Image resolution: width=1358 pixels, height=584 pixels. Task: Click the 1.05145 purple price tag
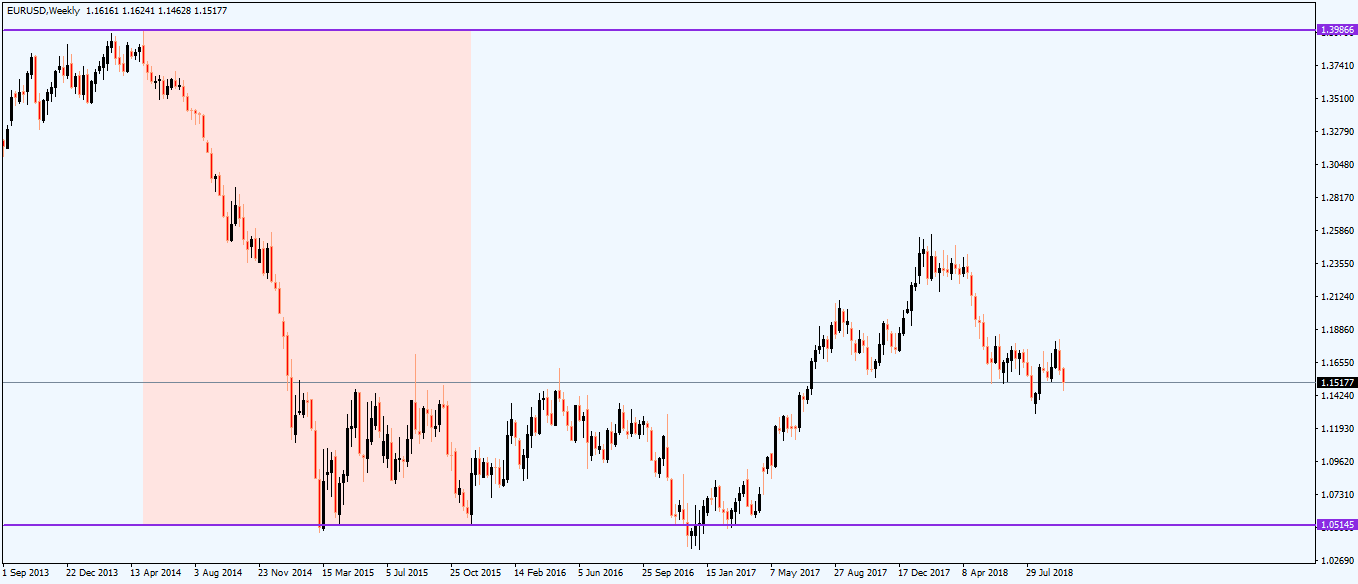click(1337, 525)
